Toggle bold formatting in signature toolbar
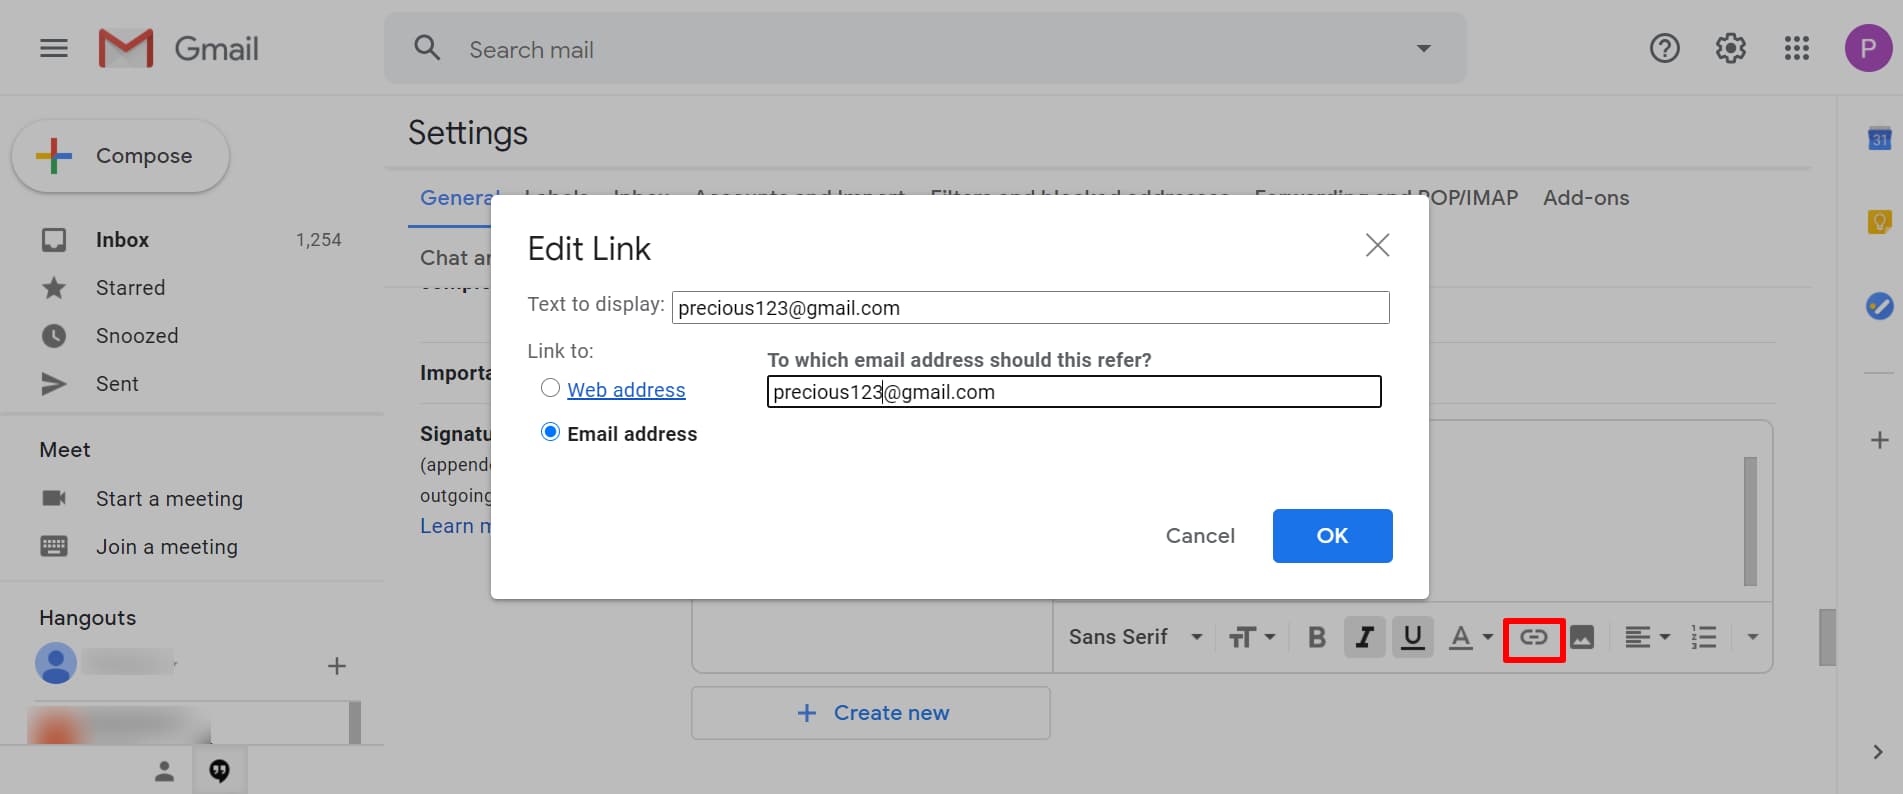1903x794 pixels. [x=1317, y=637]
